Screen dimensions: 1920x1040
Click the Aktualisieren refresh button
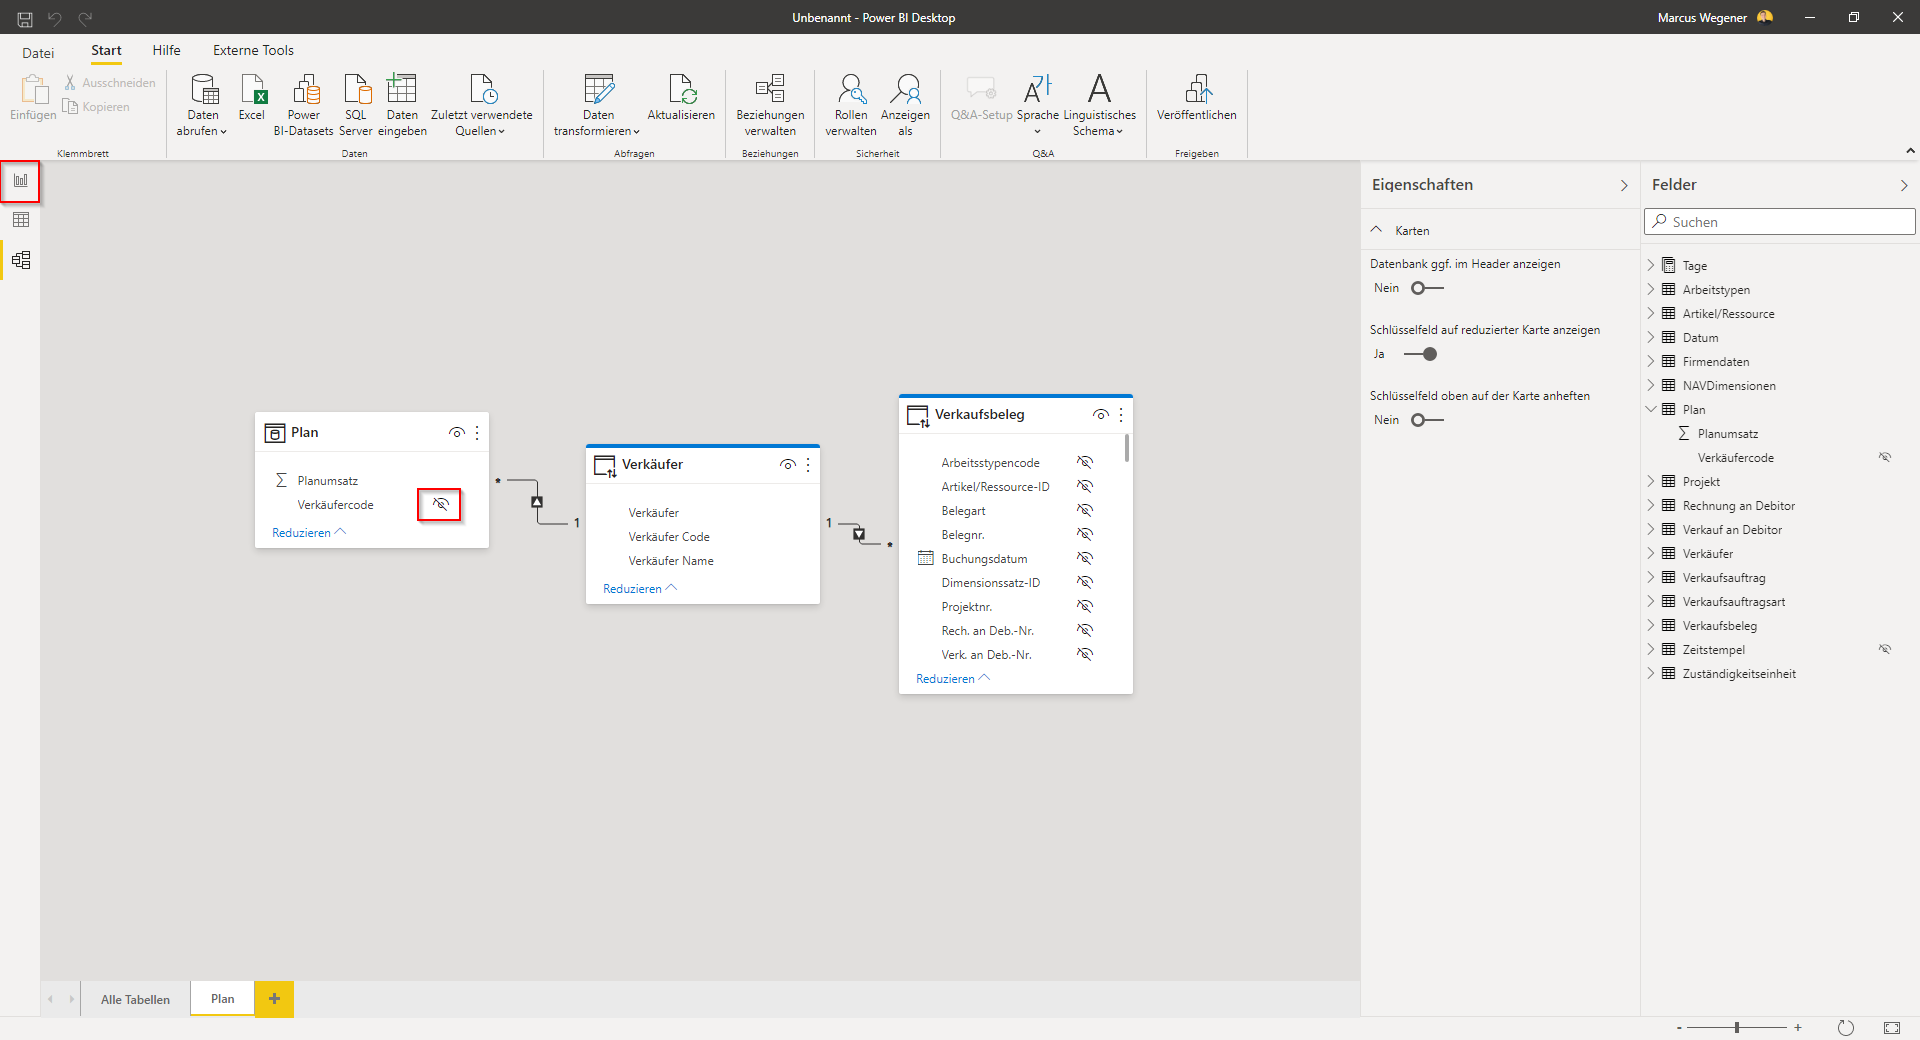tap(681, 98)
